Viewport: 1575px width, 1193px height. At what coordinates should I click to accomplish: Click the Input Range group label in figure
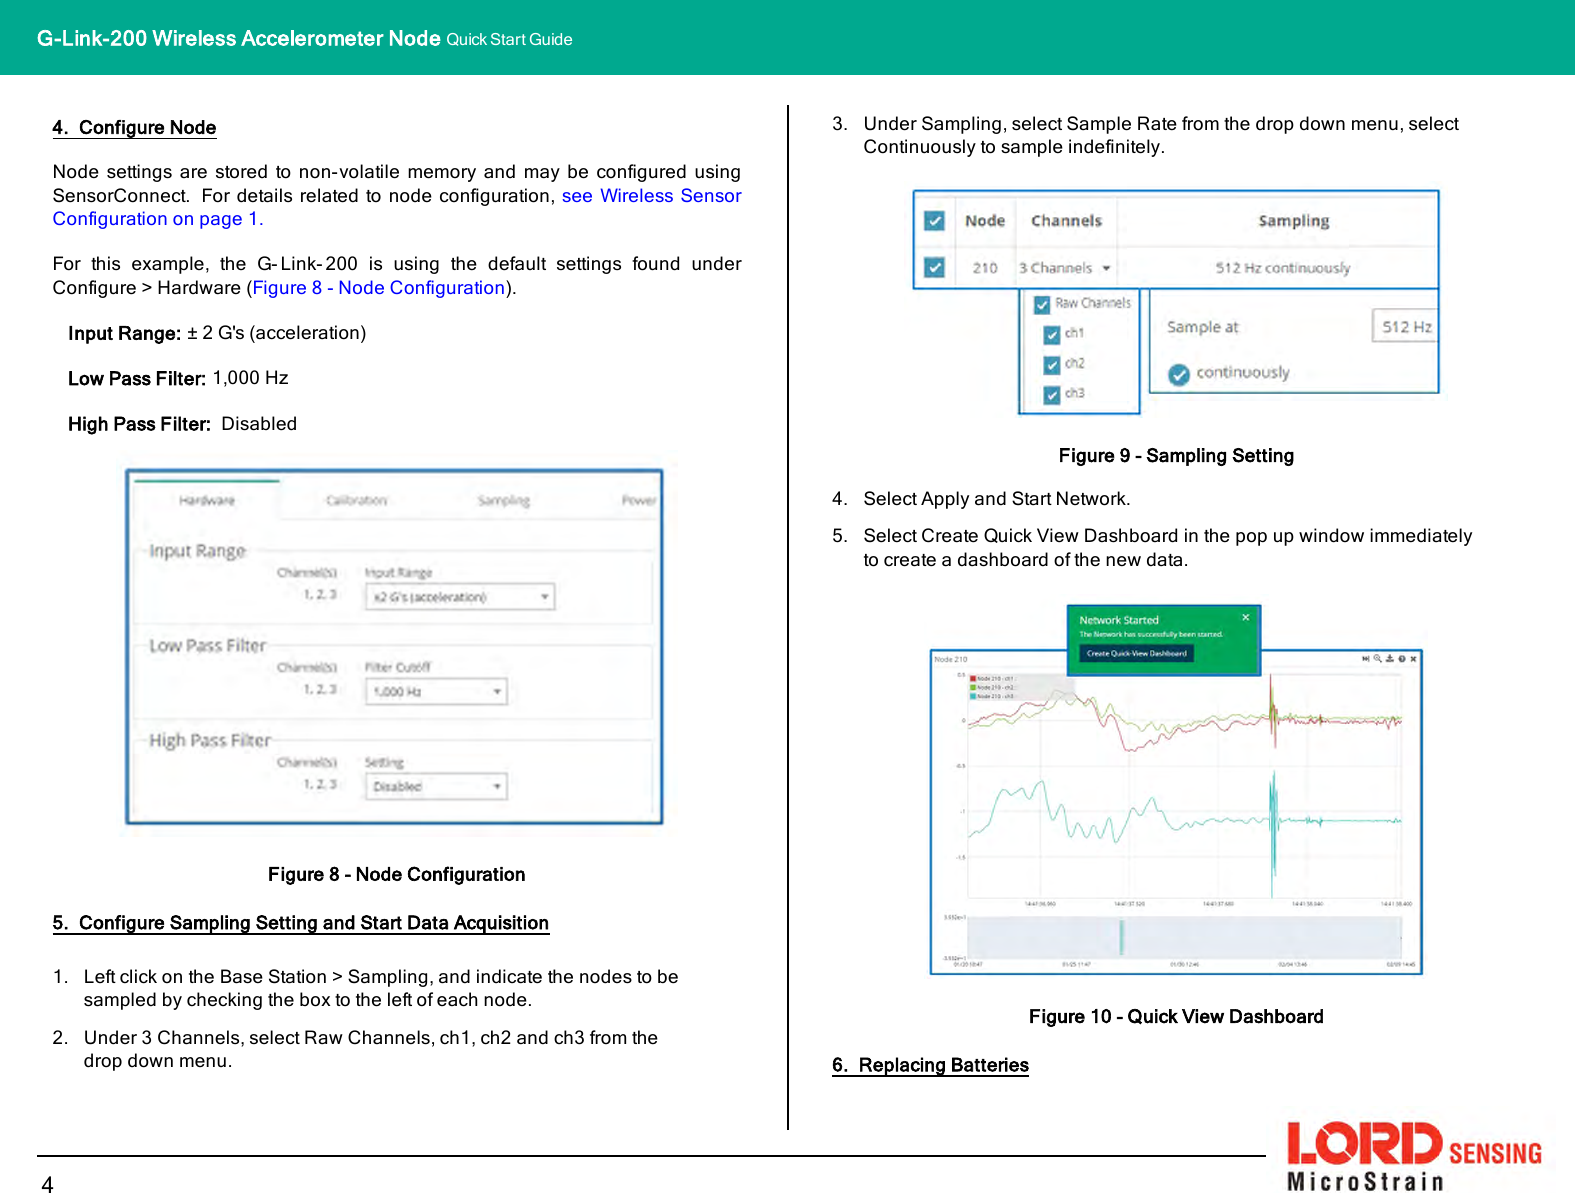(197, 551)
